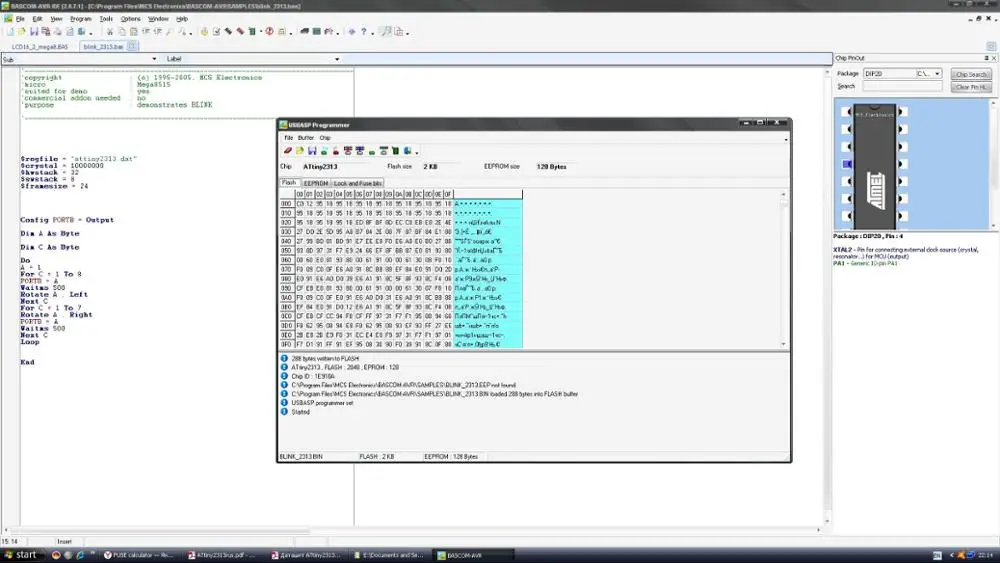1000x563 pixels.
Task: Open FUSE calculator window from taskbar
Action: (139, 555)
